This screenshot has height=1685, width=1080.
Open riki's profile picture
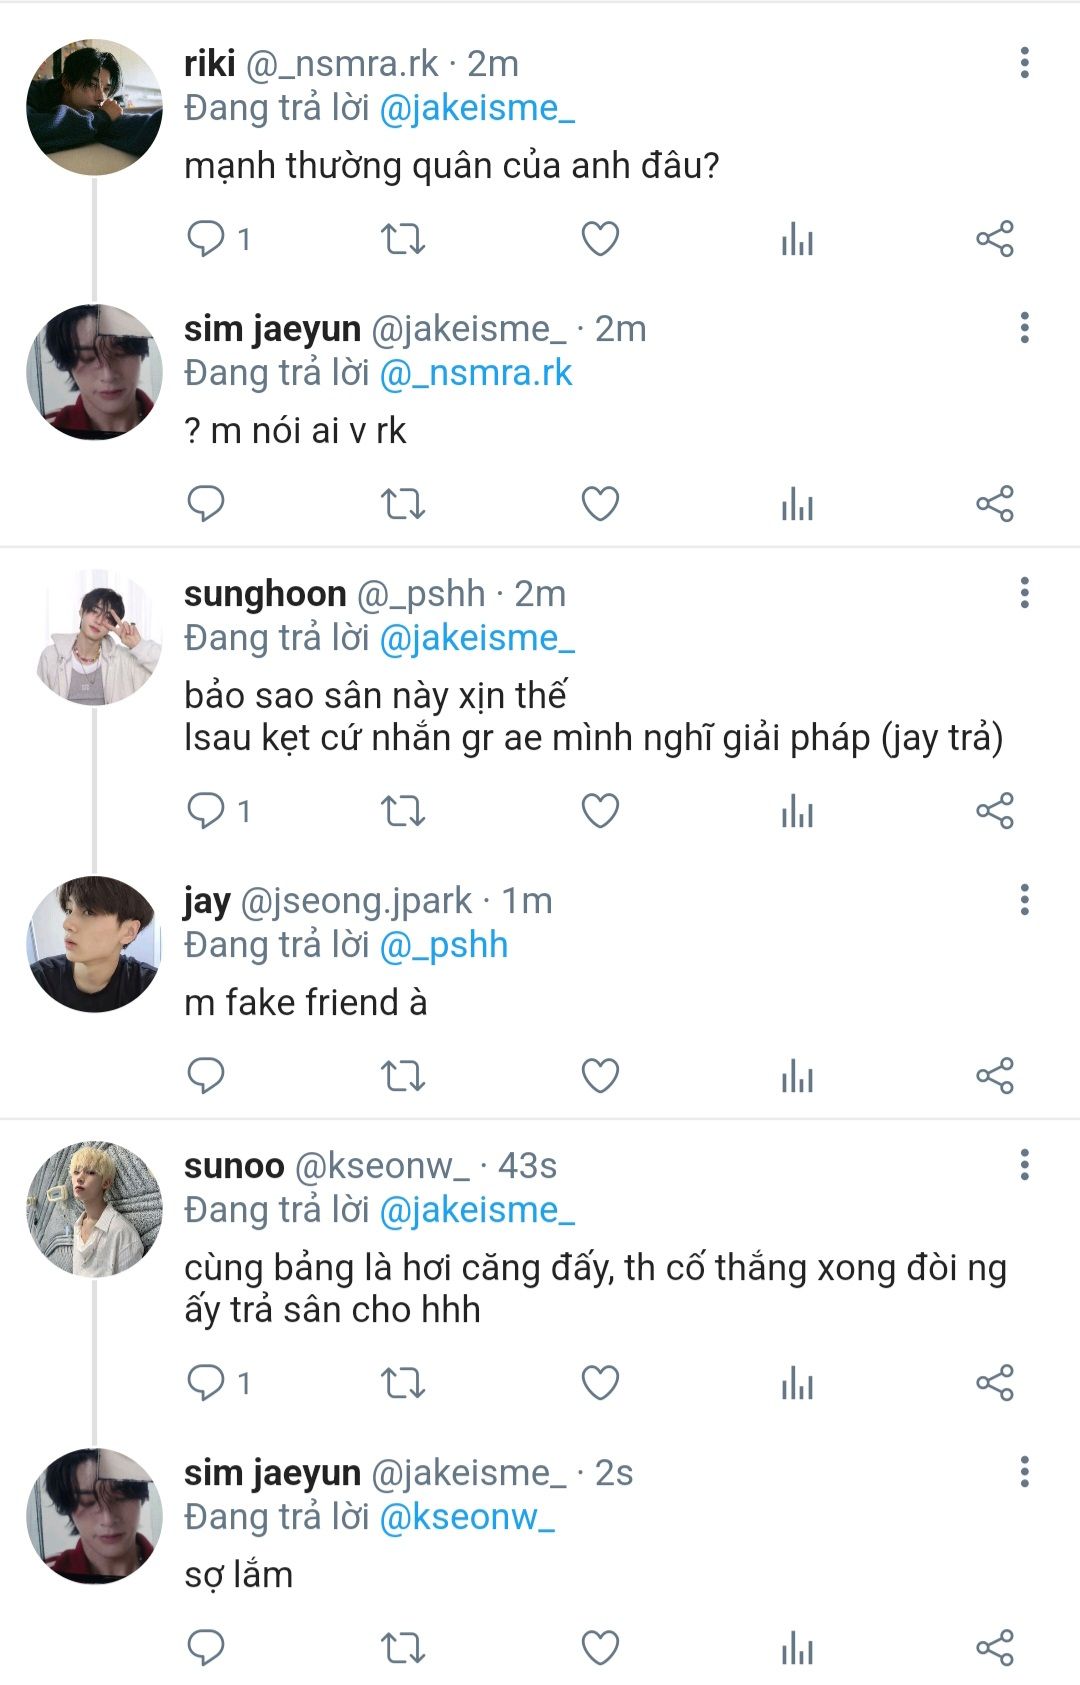pyautogui.click(x=94, y=107)
